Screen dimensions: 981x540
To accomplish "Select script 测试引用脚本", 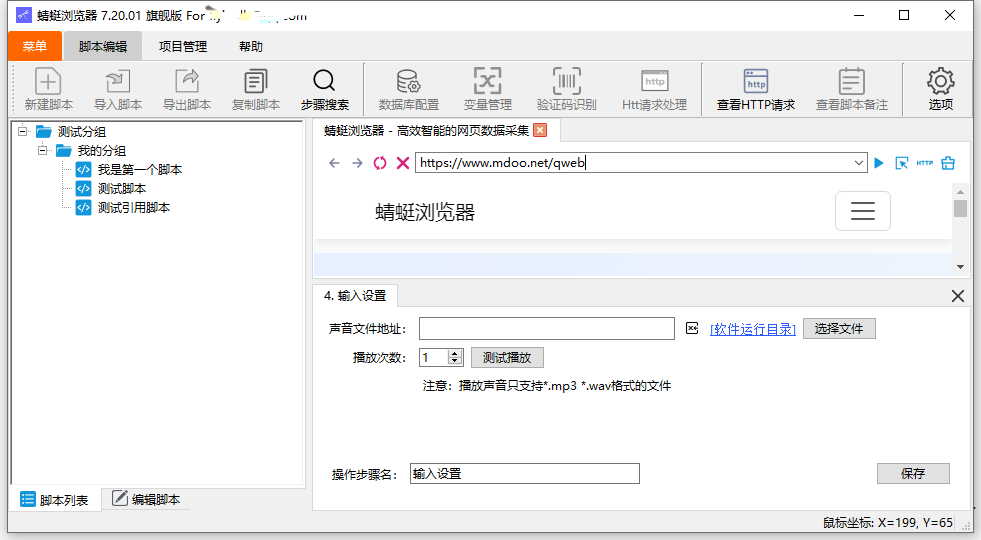I will tap(134, 207).
